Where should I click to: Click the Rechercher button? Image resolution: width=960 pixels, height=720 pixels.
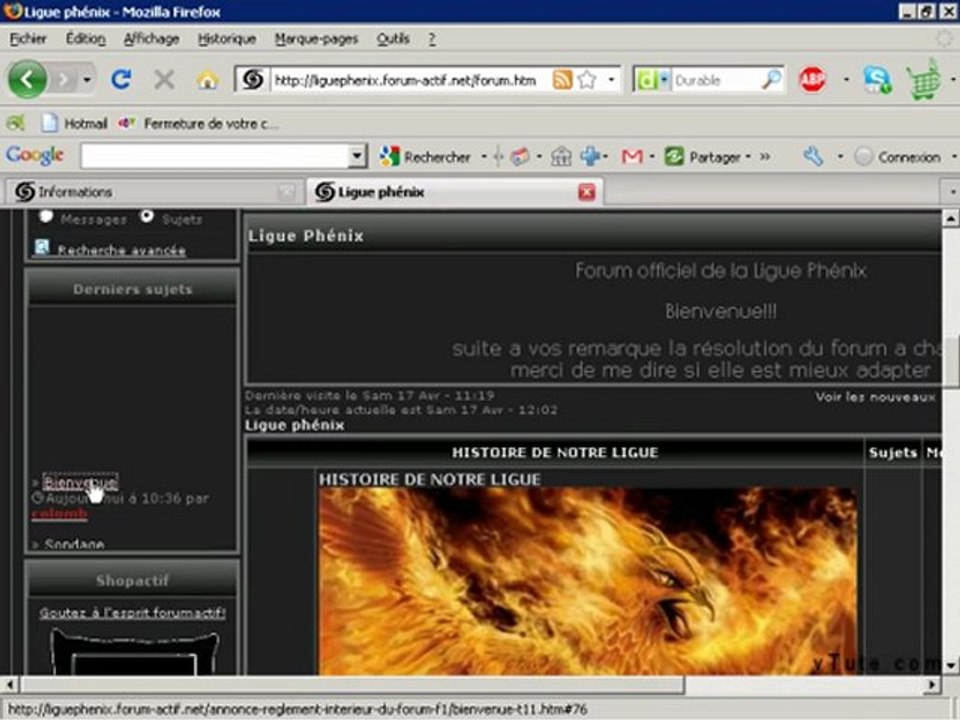[x=426, y=157]
